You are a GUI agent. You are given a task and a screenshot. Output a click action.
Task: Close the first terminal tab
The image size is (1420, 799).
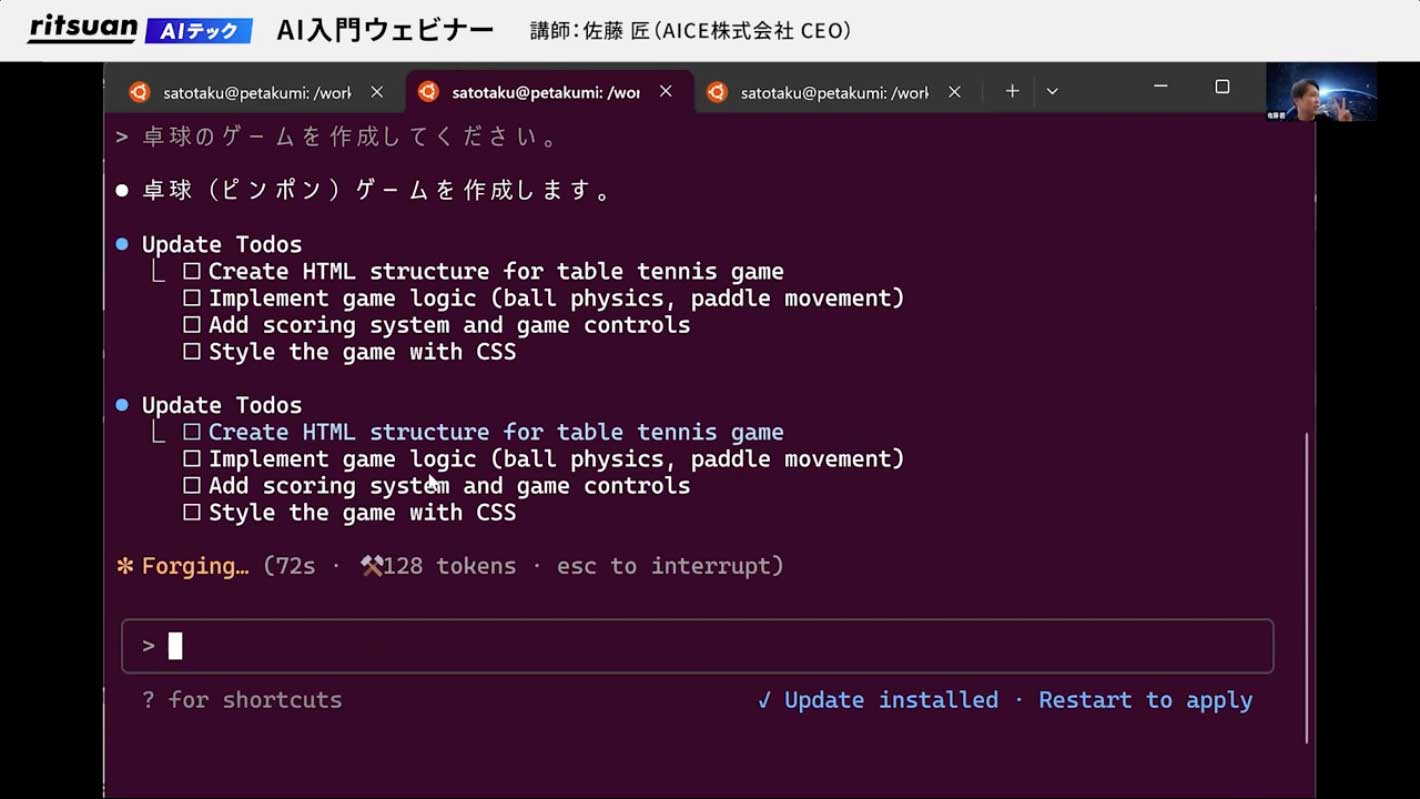[x=377, y=92]
